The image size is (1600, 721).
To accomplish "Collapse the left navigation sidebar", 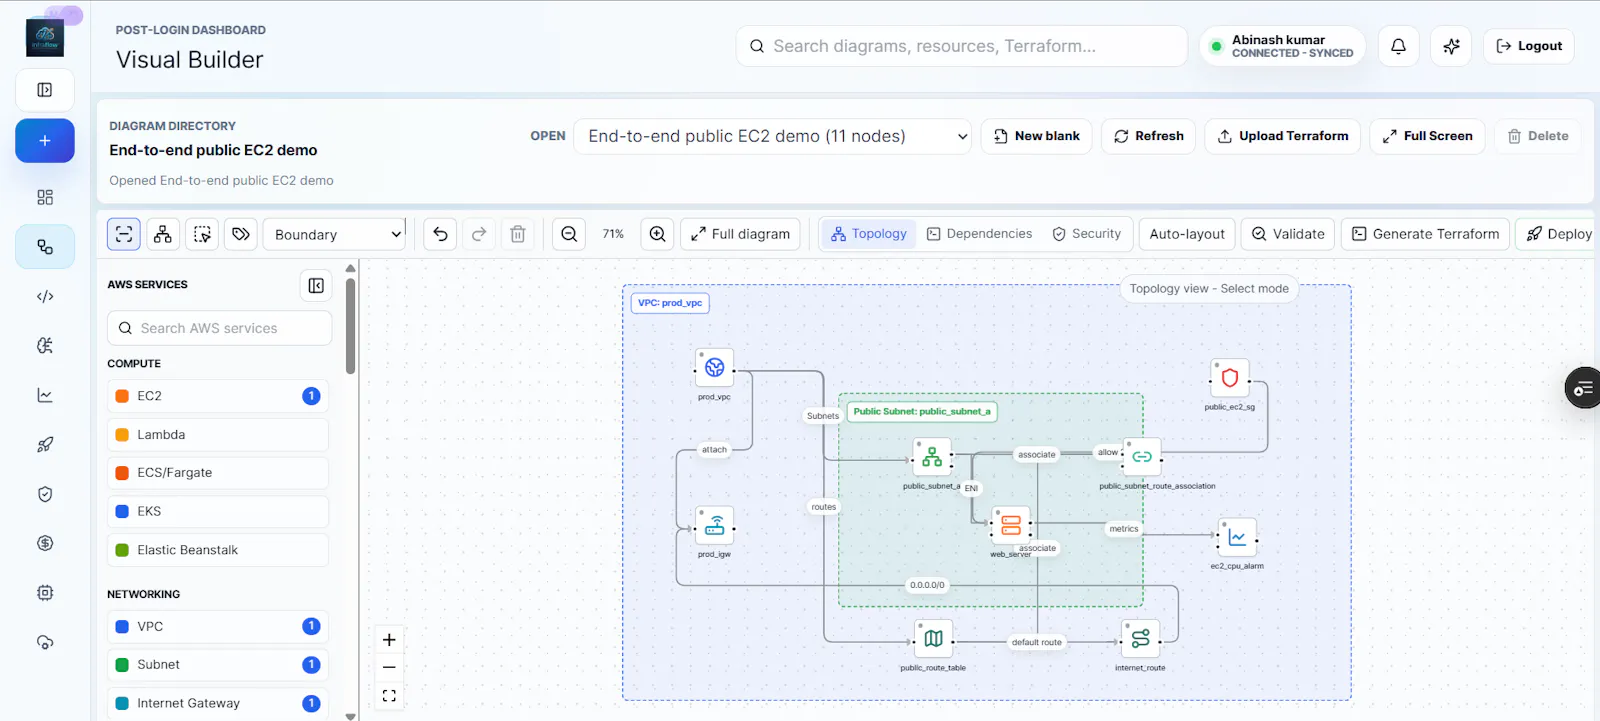I will pos(45,90).
